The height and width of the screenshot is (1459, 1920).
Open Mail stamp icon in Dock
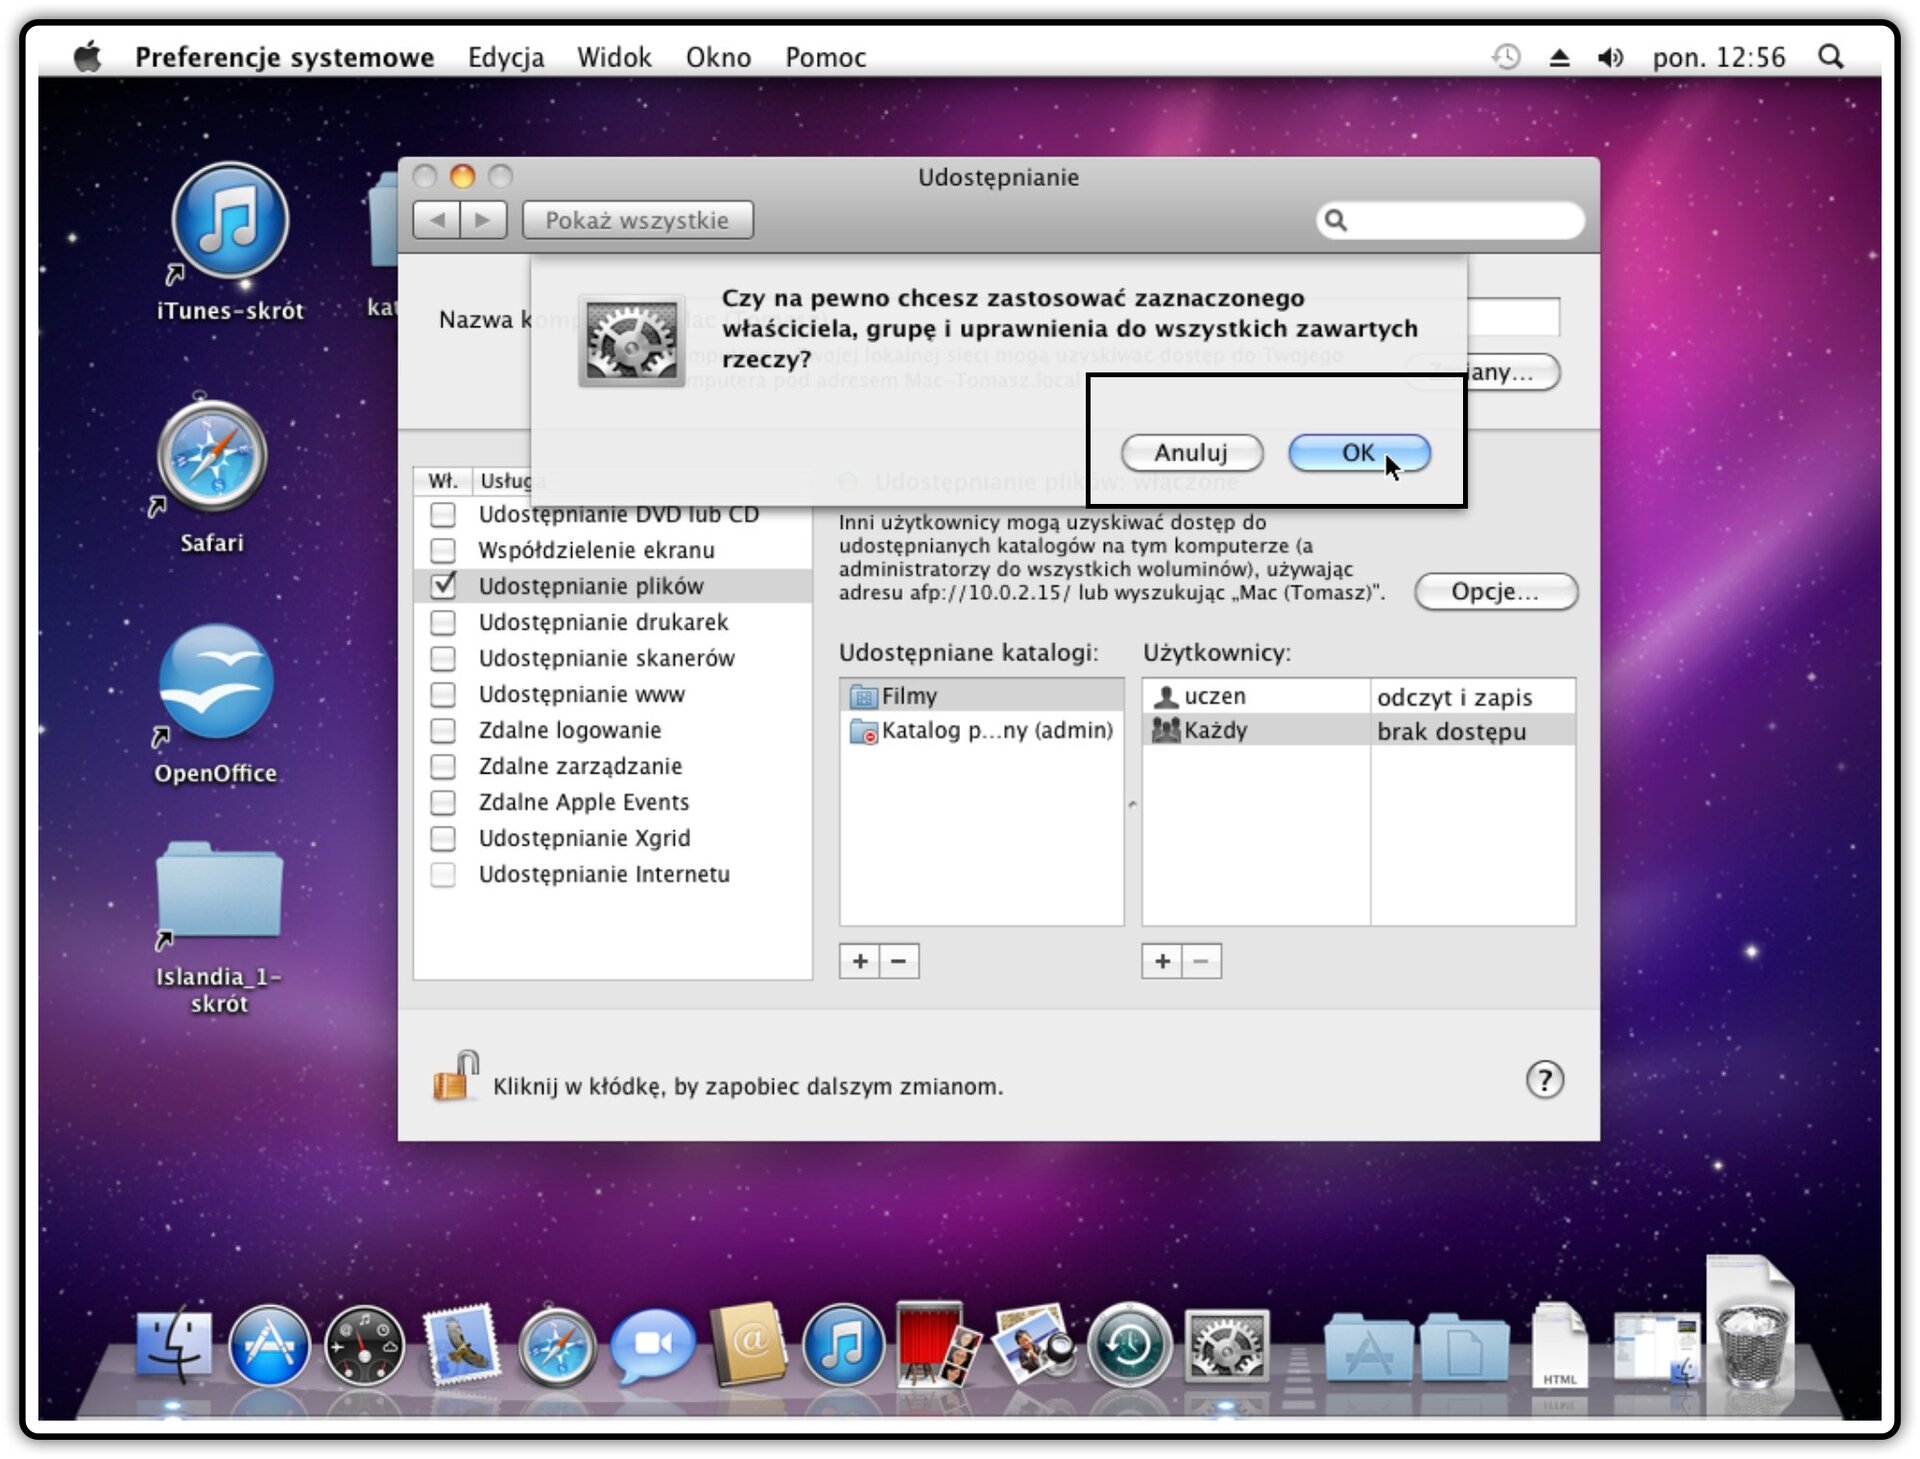click(461, 1345)
